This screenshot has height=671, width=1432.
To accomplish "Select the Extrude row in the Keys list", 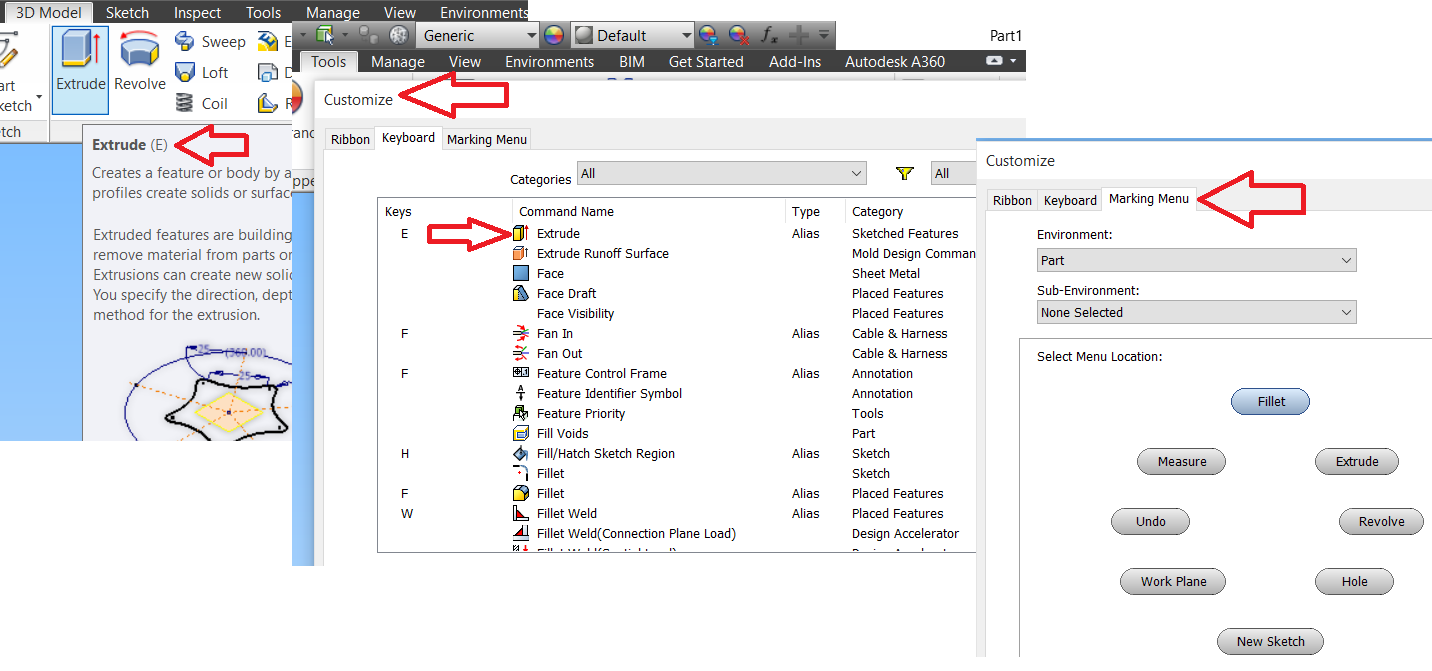I will click(x=557, y=233).
